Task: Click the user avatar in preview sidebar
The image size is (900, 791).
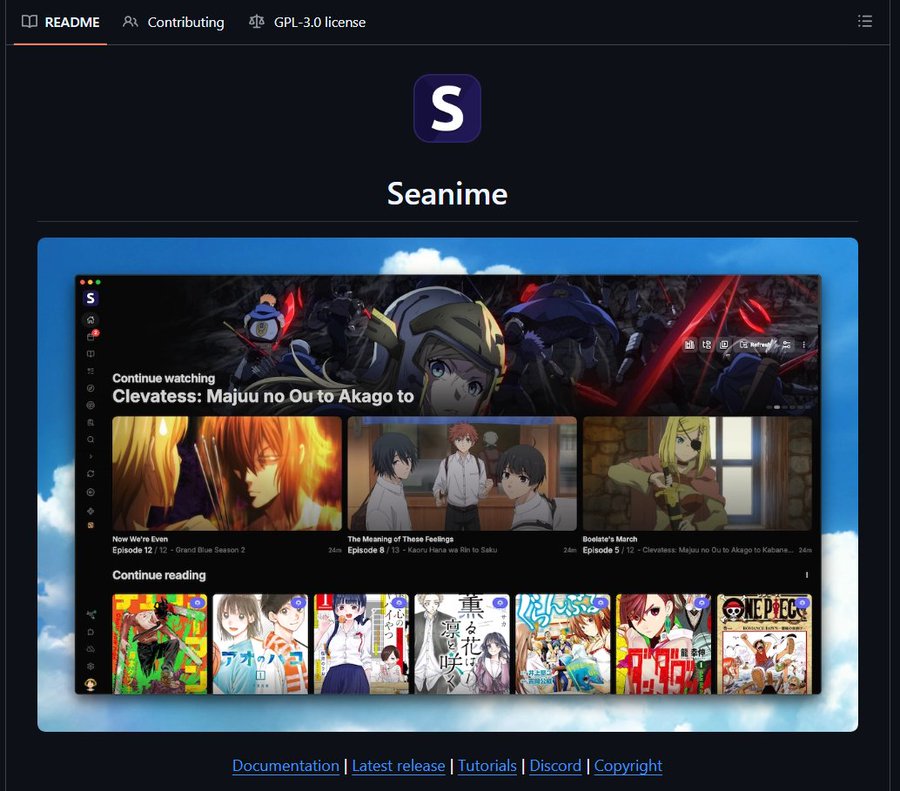Action: tap(90, 684)
